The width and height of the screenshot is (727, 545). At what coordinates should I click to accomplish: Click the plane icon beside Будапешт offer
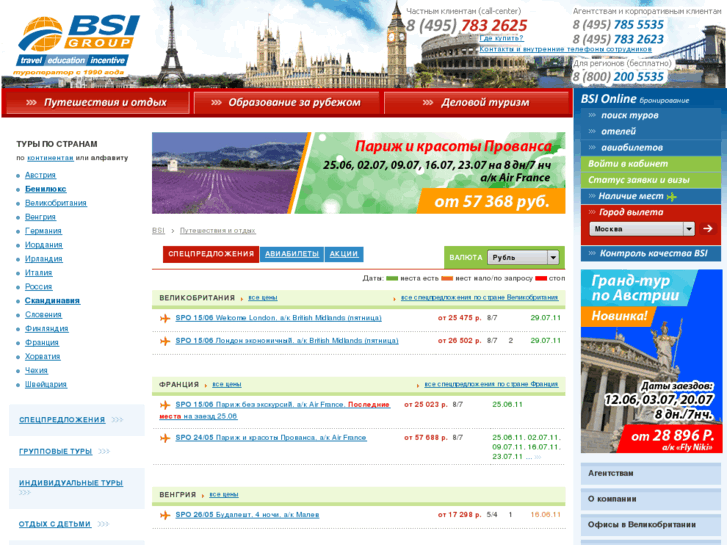pyautogui.click(x=165, y=515)
